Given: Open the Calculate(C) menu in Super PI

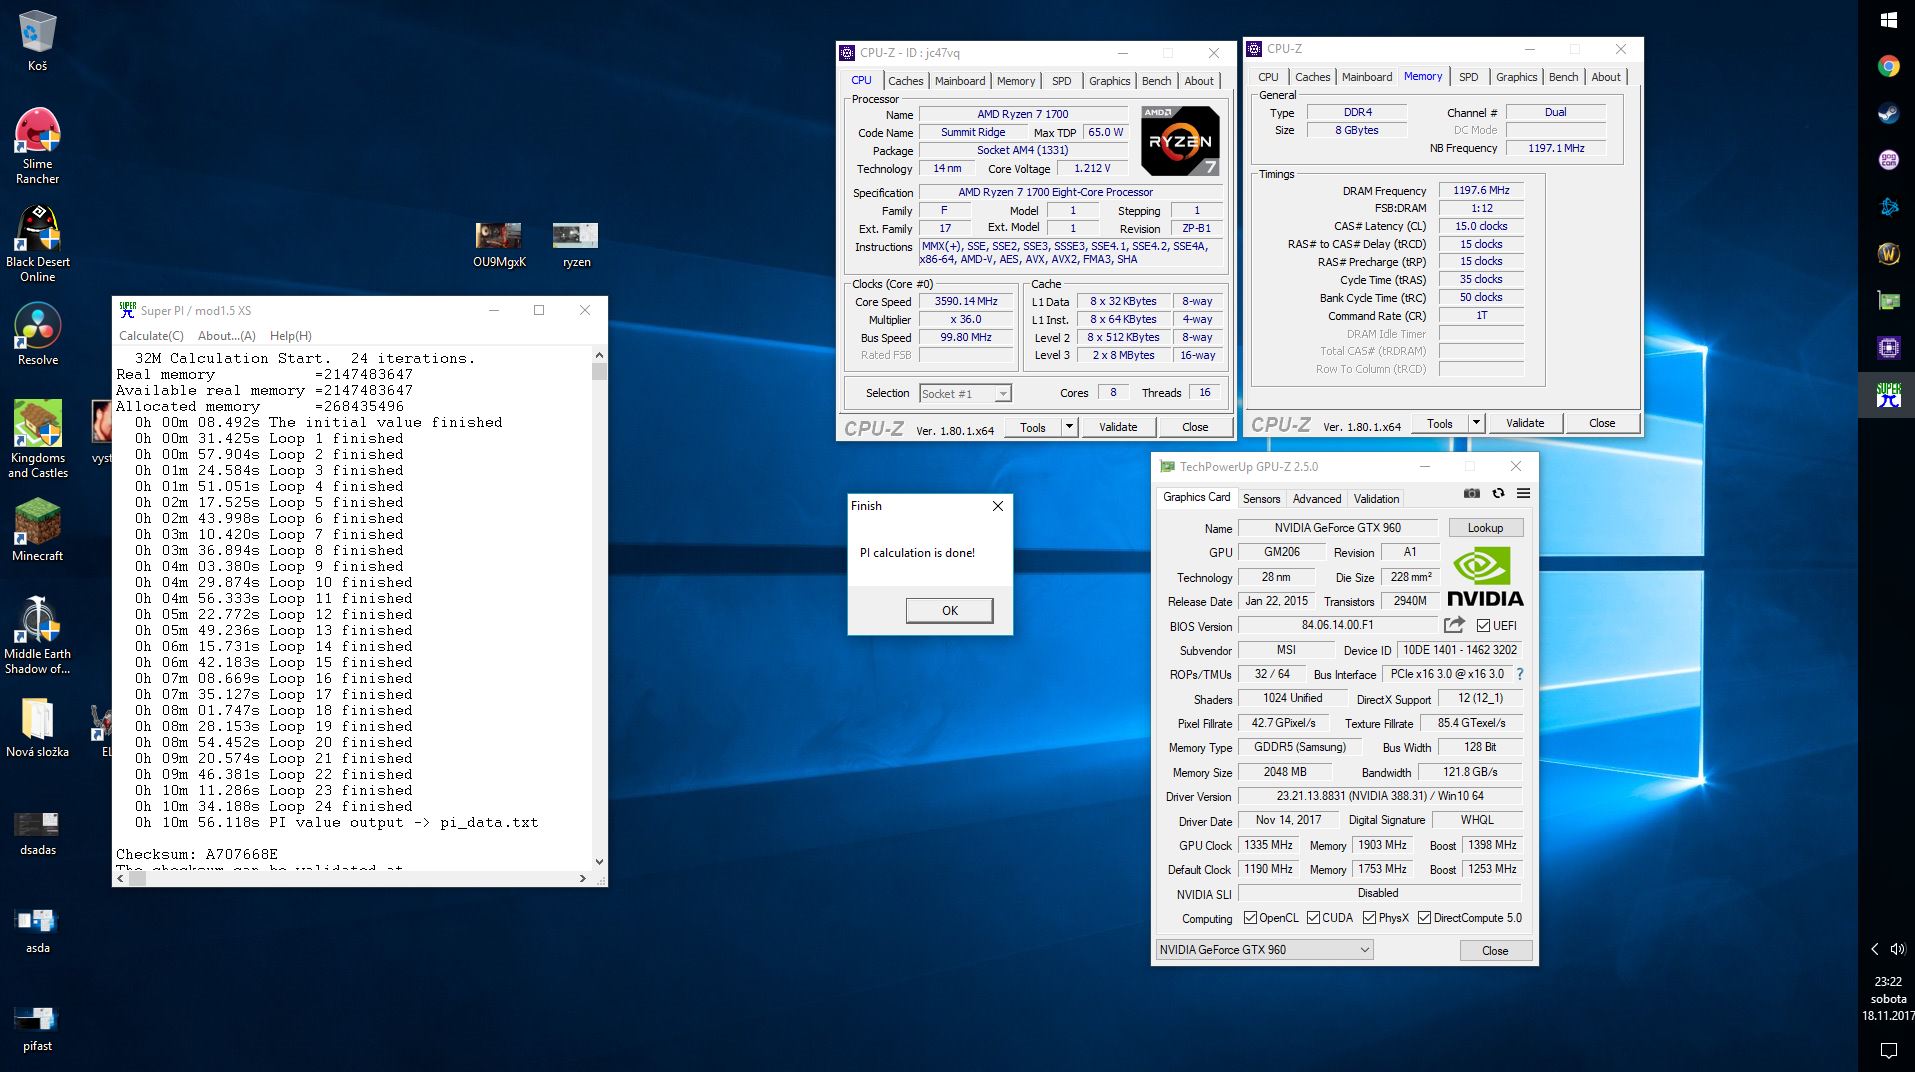Looking at the screenshot, I should pos(151,336).
